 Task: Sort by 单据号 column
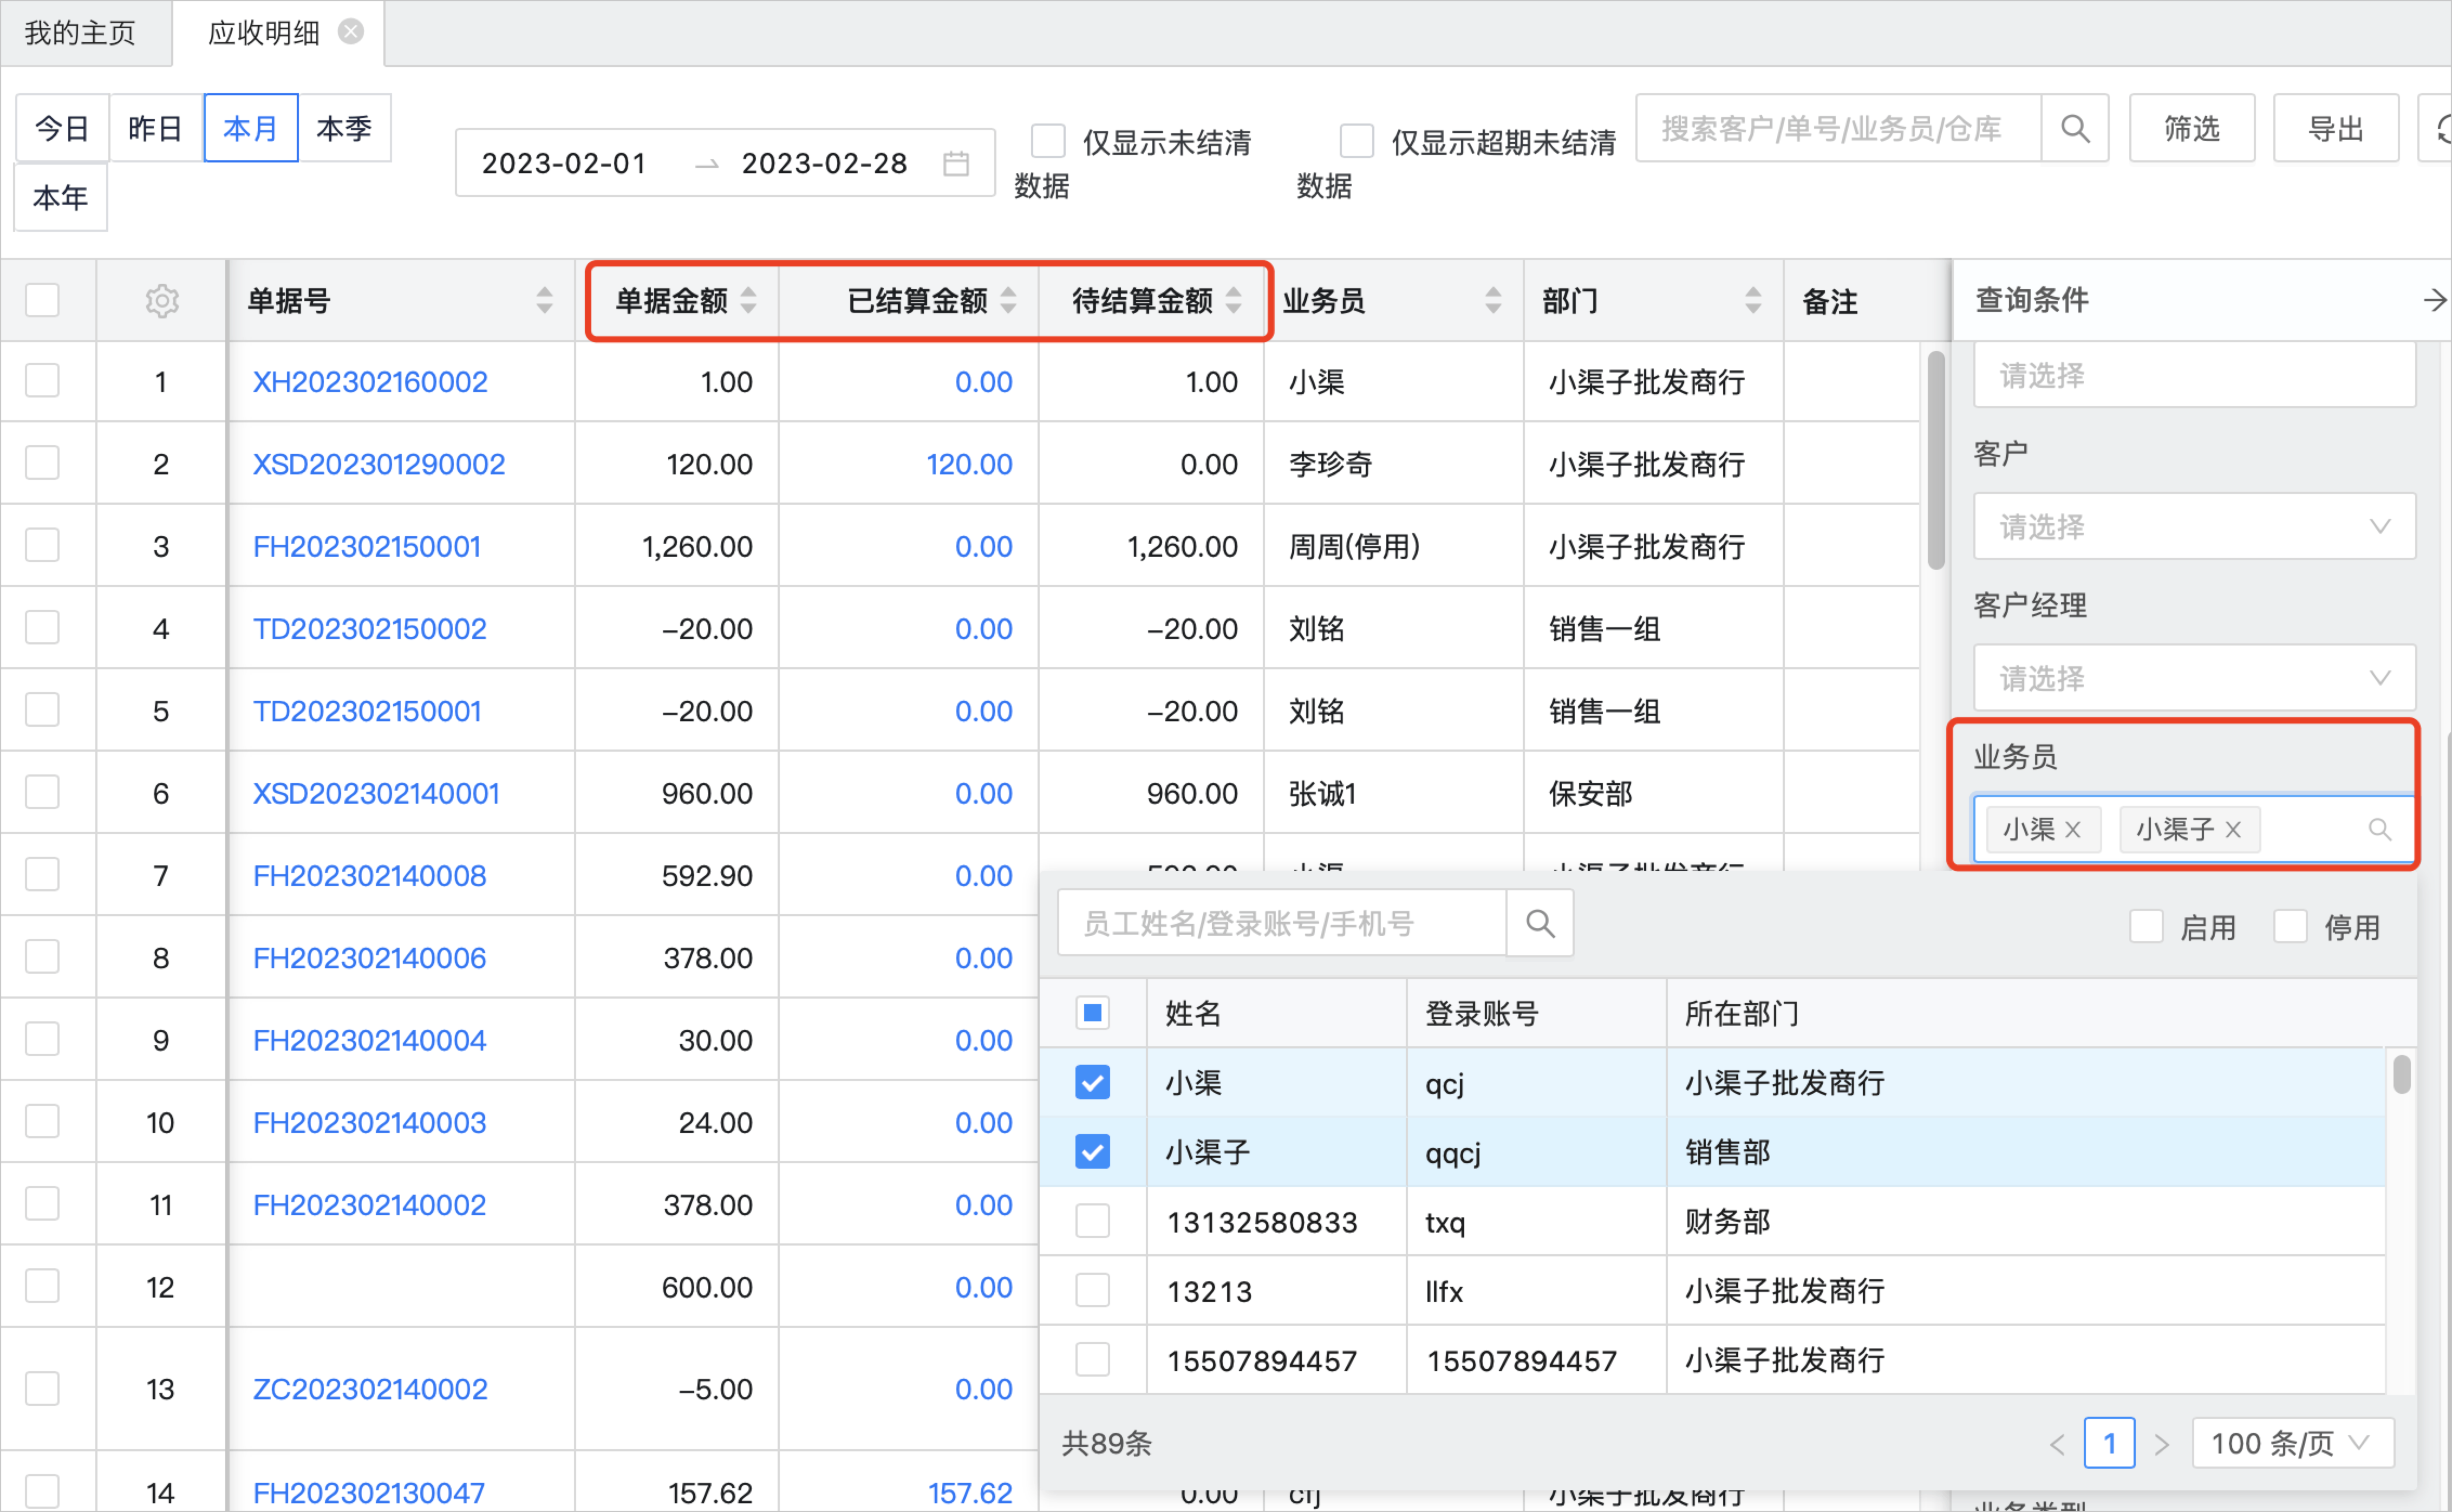(545, 300)
